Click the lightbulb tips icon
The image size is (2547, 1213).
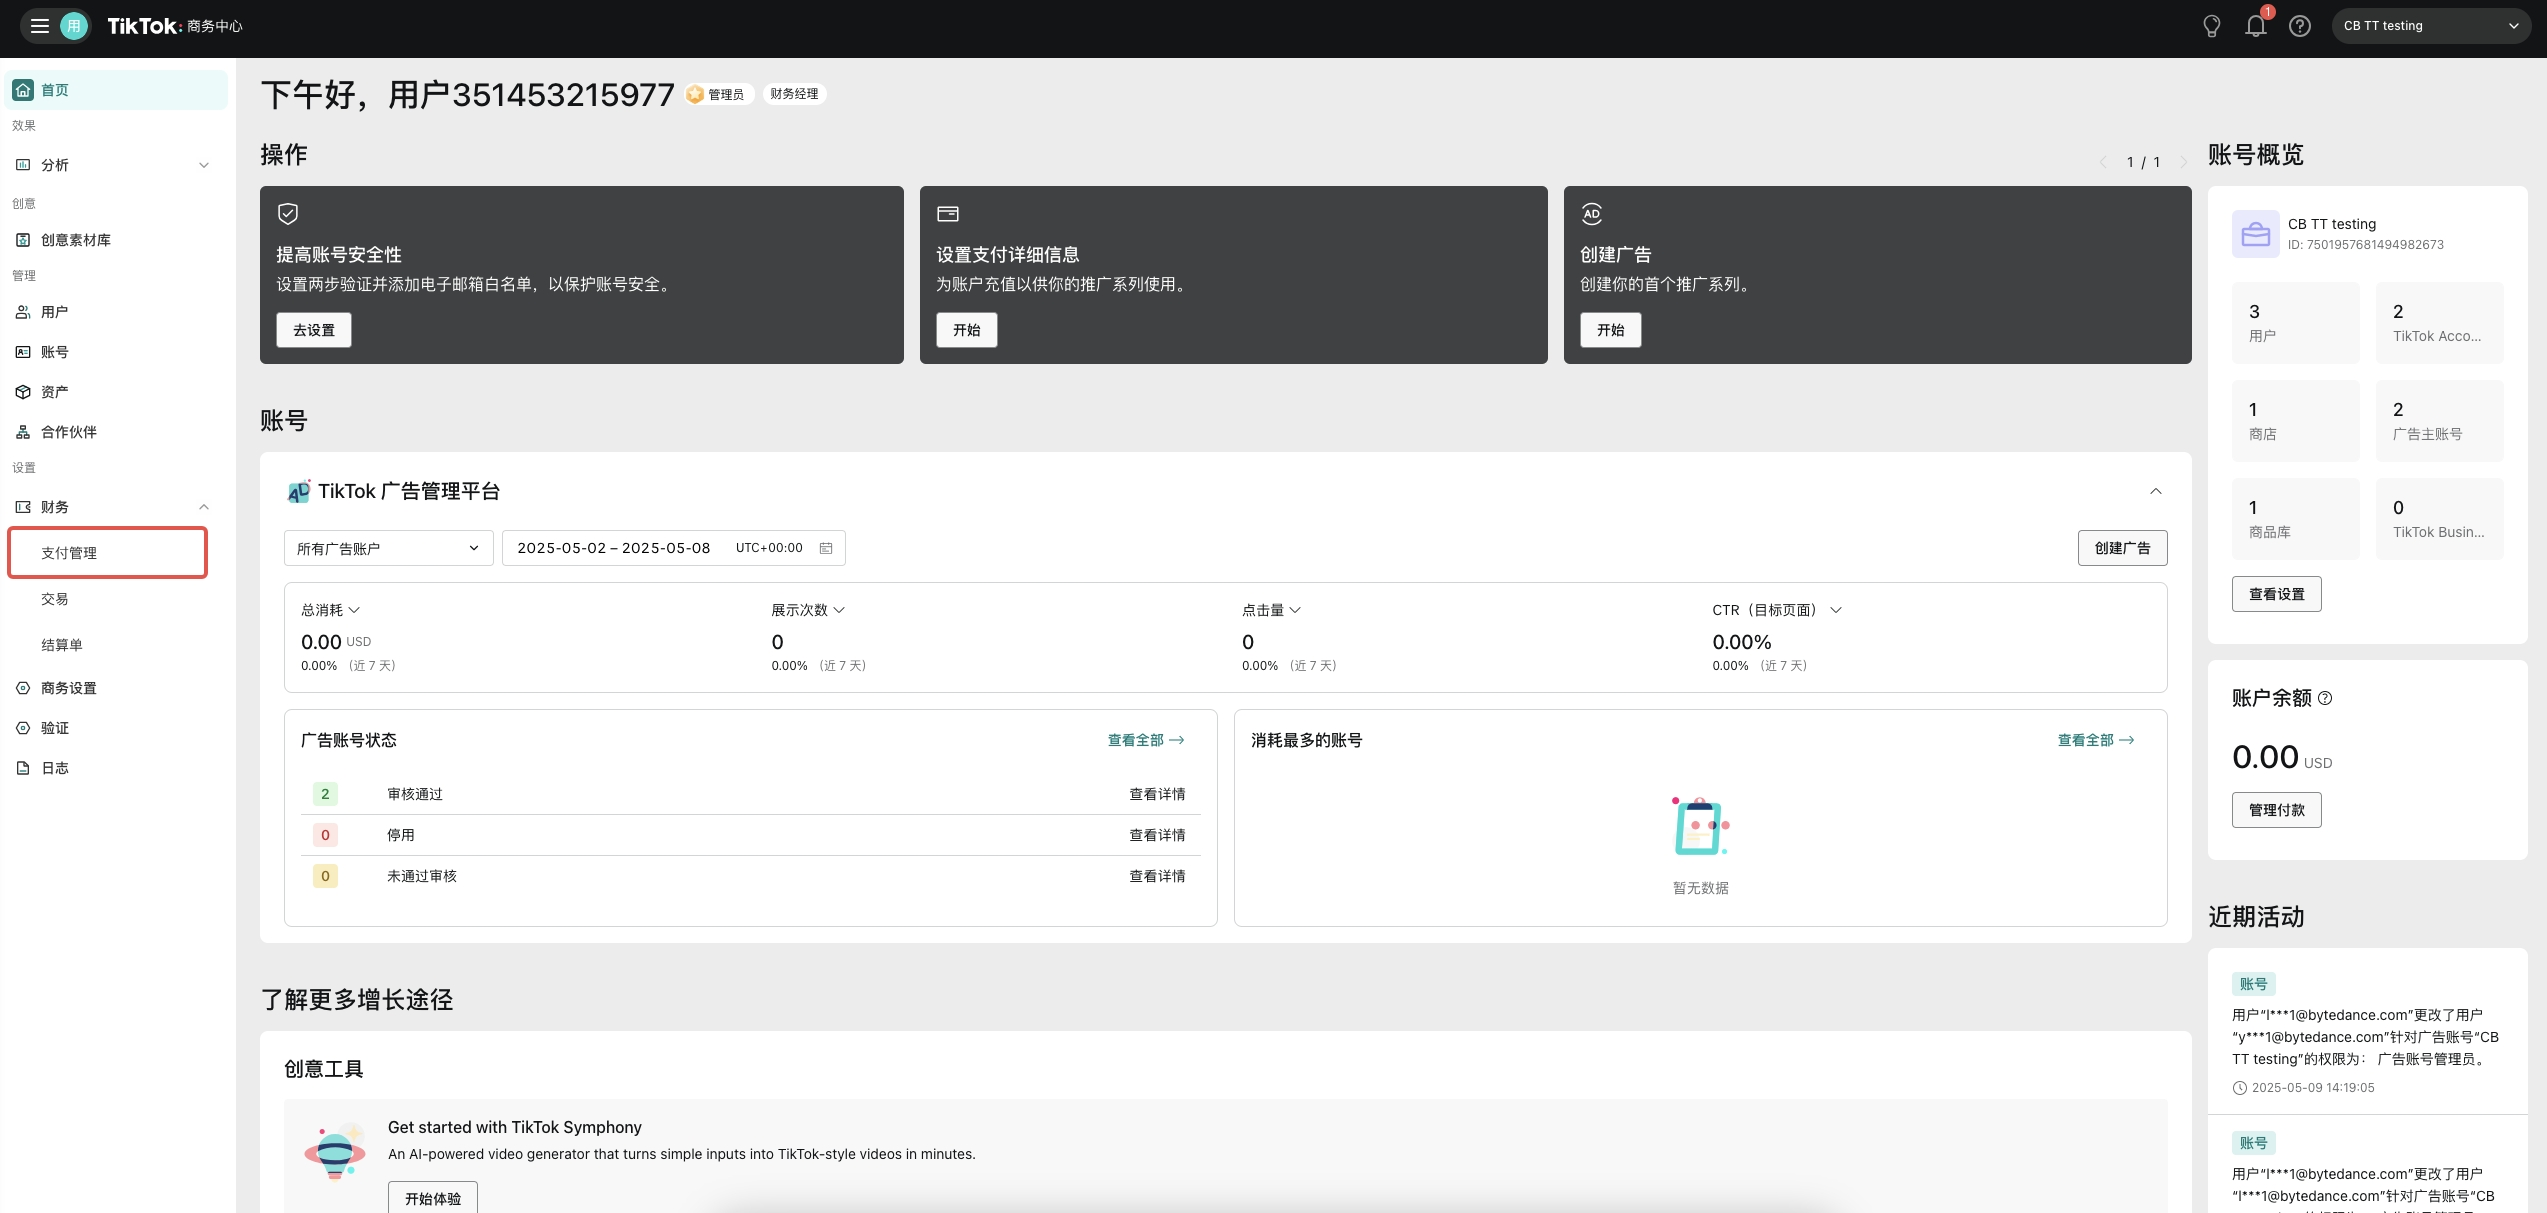[2211, 27]
